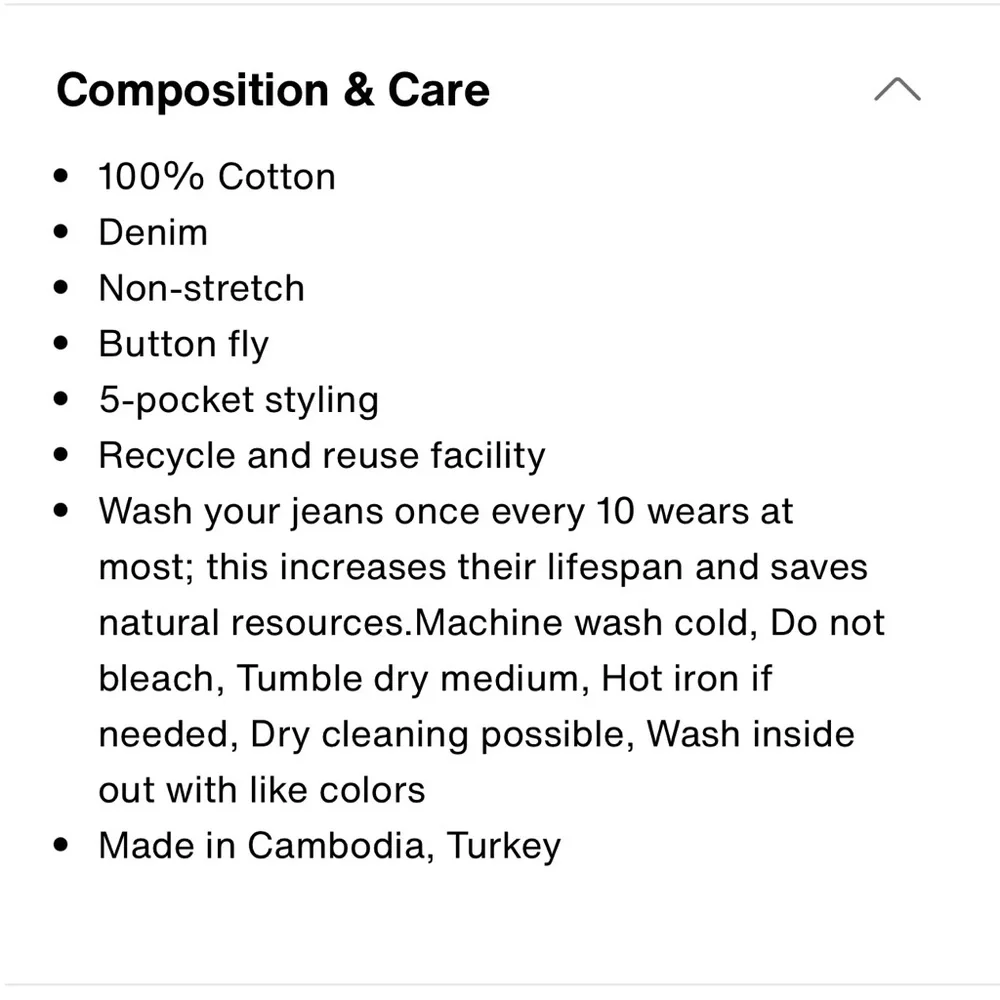The width and height of the screenshot is (1000, 1000).
Task: Click the Denim list item text
Action: (x=153, y=233)
